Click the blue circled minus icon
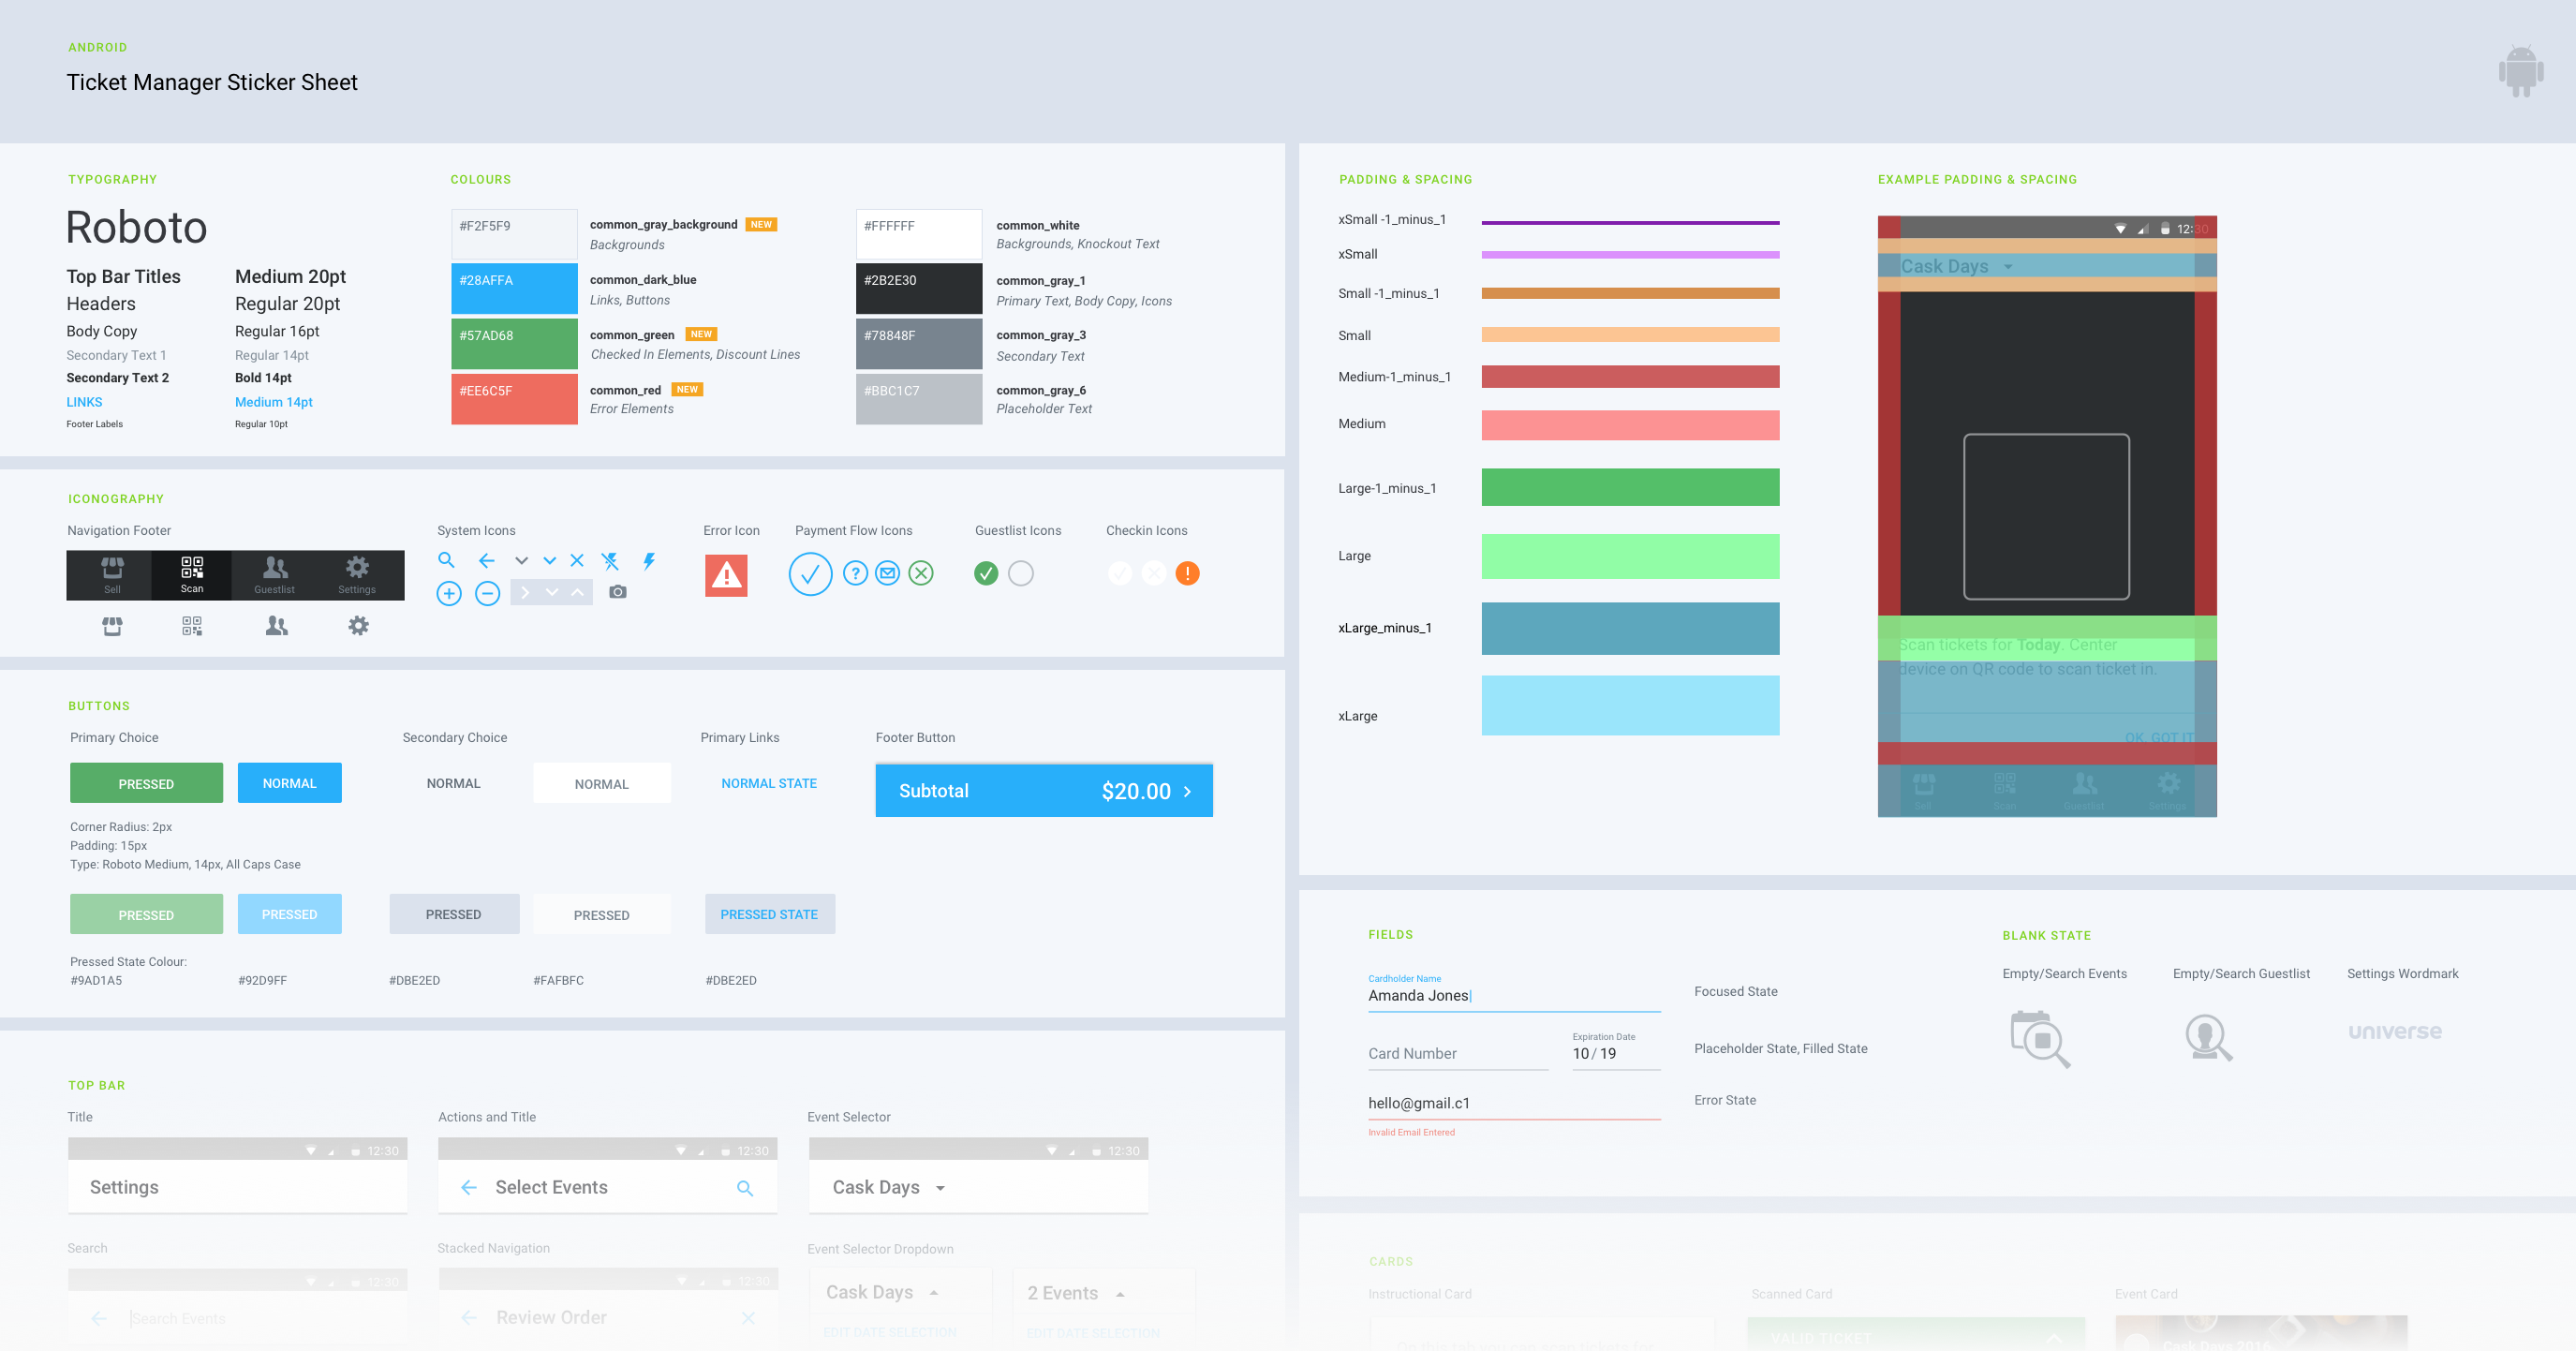Screen dimensions: 2576x1351 [487, 593]
